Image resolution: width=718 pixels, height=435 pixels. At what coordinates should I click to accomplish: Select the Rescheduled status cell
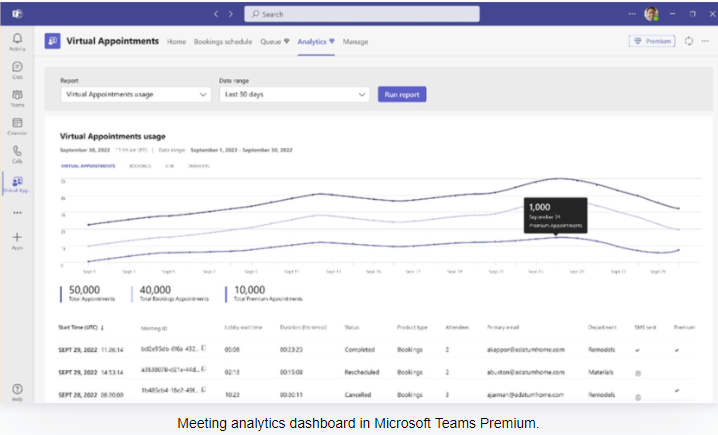click(362, 372)
